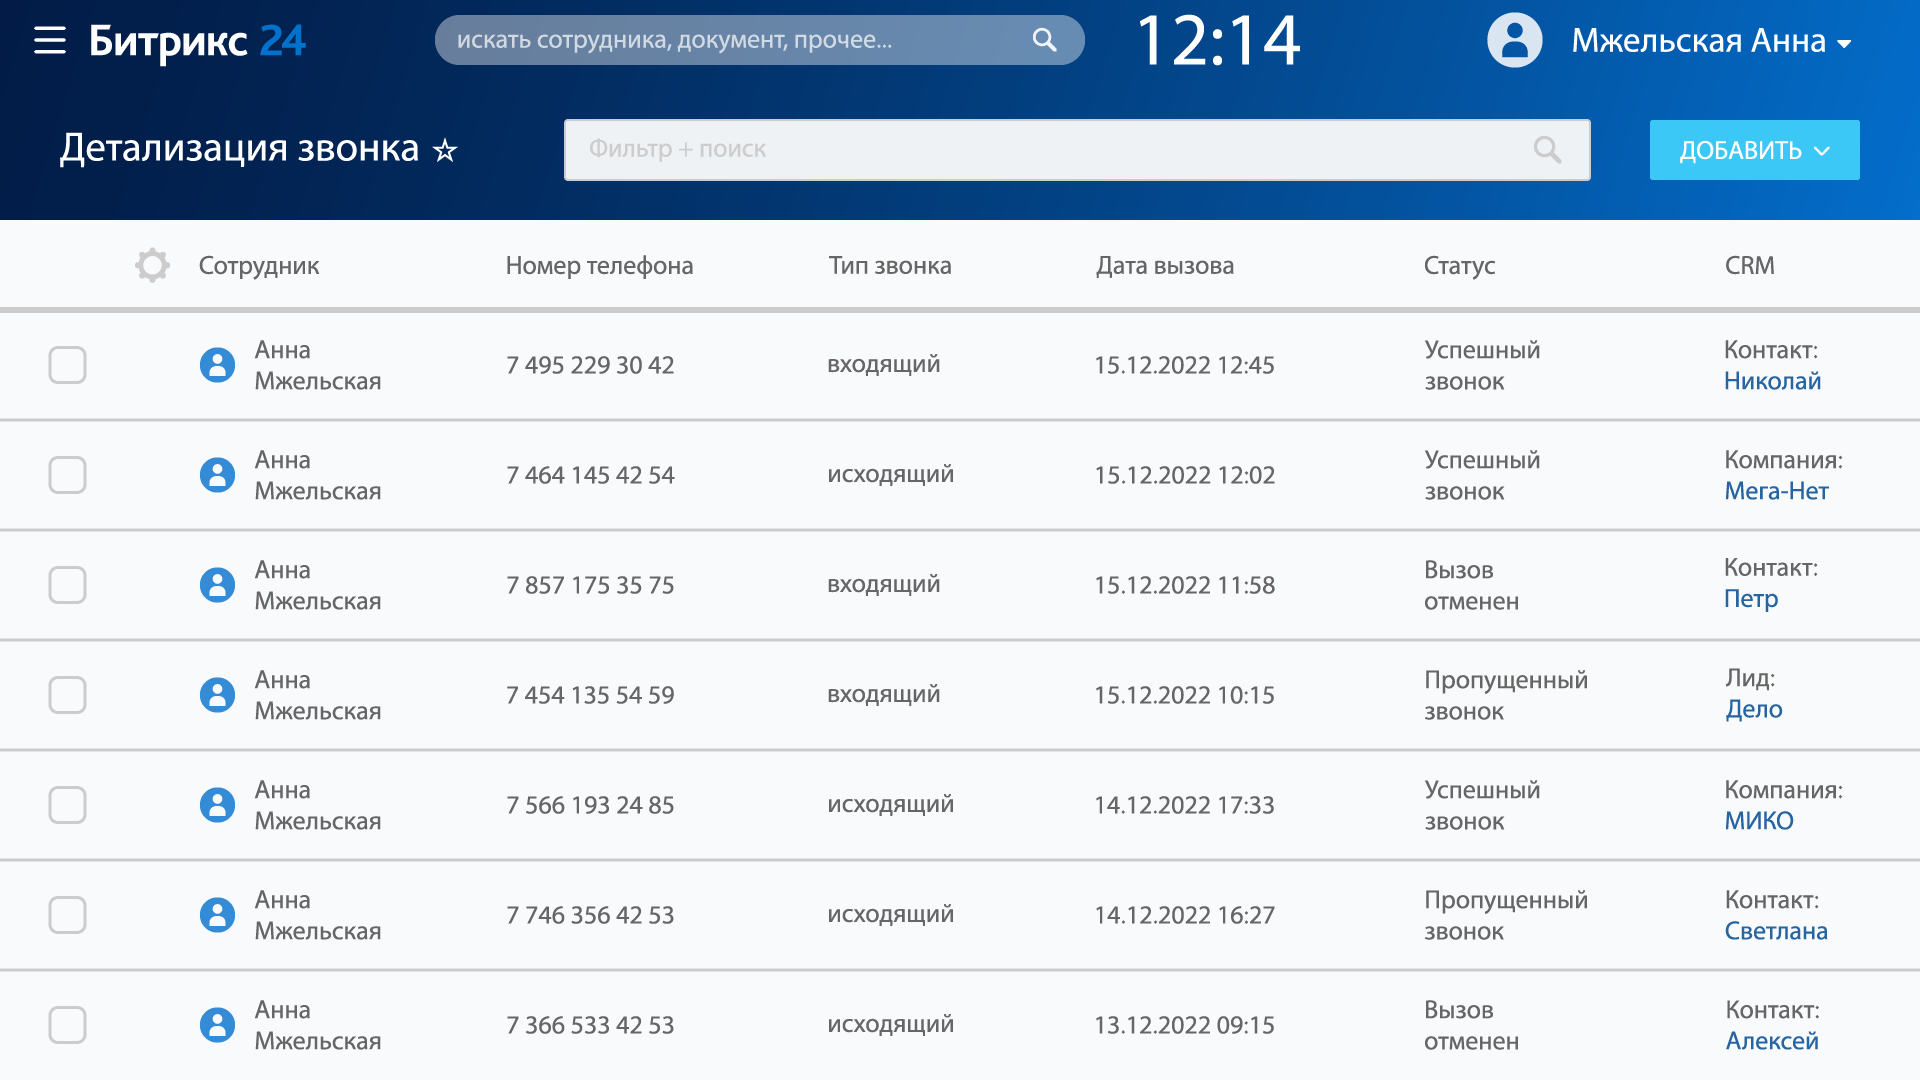Click the Статус column header
The height and width of the screenshot is (1080, 1920).
(1459, 265)
